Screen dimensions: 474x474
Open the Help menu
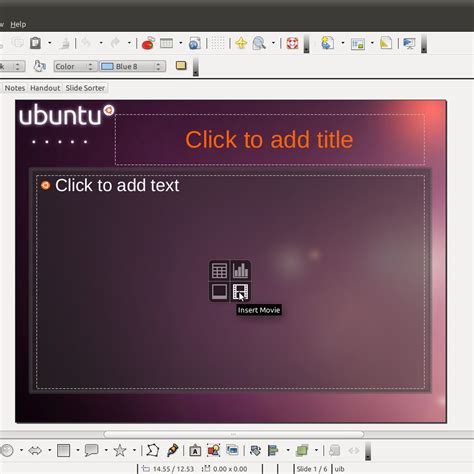tap(18, 24)
